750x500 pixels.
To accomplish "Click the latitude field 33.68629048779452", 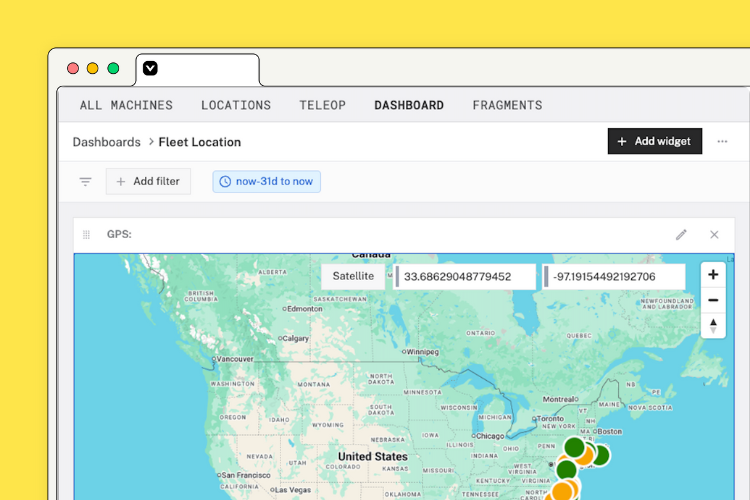I will 464,277.
